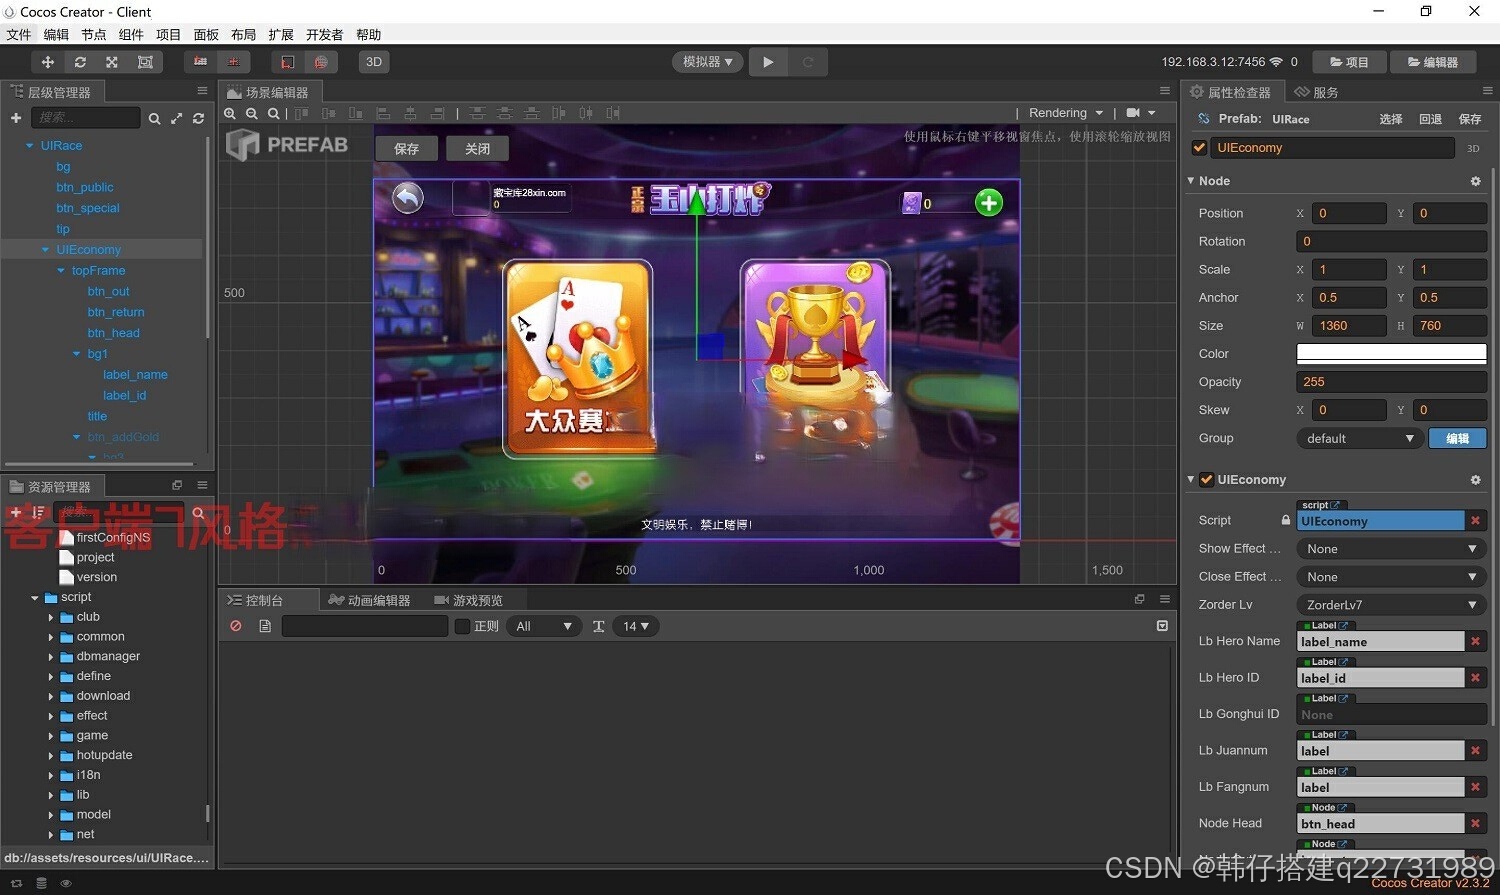
Task: Open the 模拟器 preview platform dropdown
Action: 707,62
